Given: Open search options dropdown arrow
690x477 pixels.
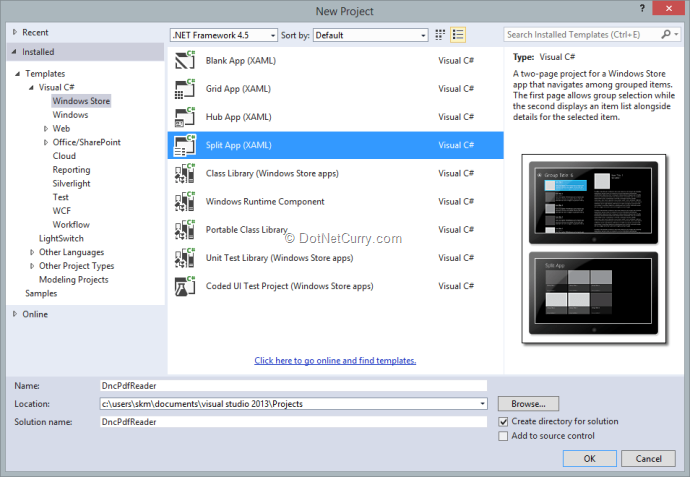Looking at the screenshot, I should point(676,34).
